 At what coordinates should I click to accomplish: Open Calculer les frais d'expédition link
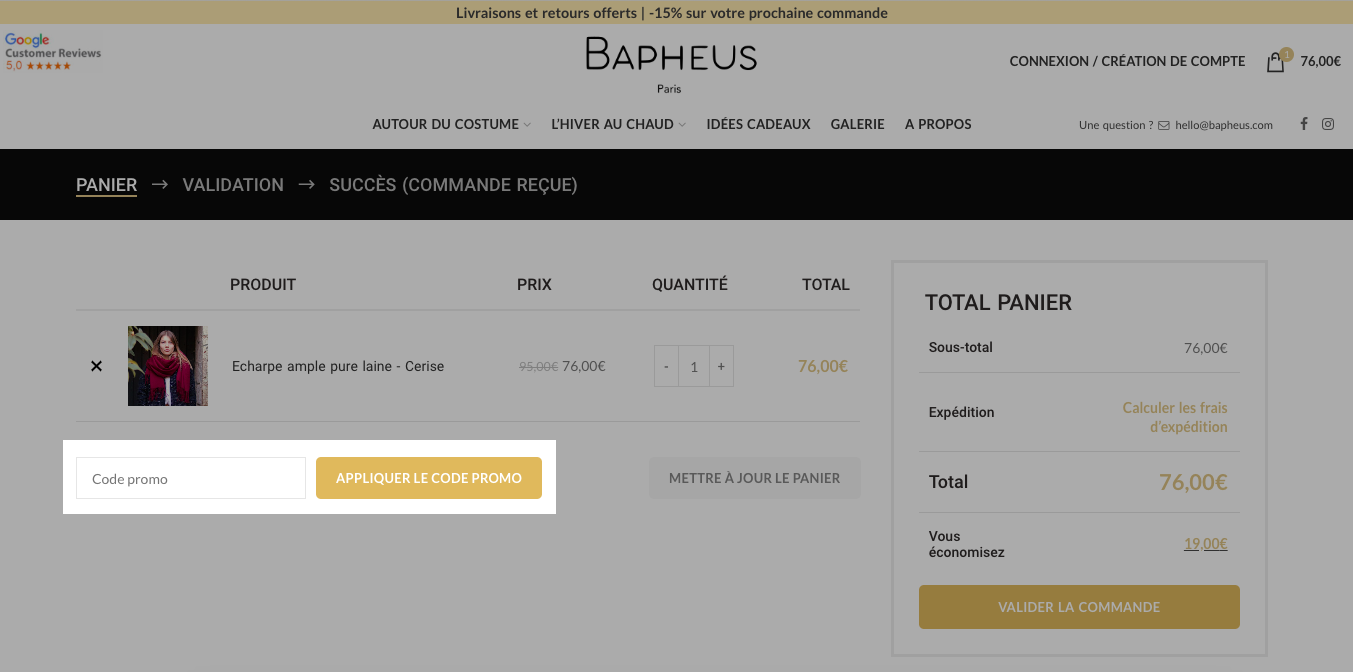(1175, 417)
